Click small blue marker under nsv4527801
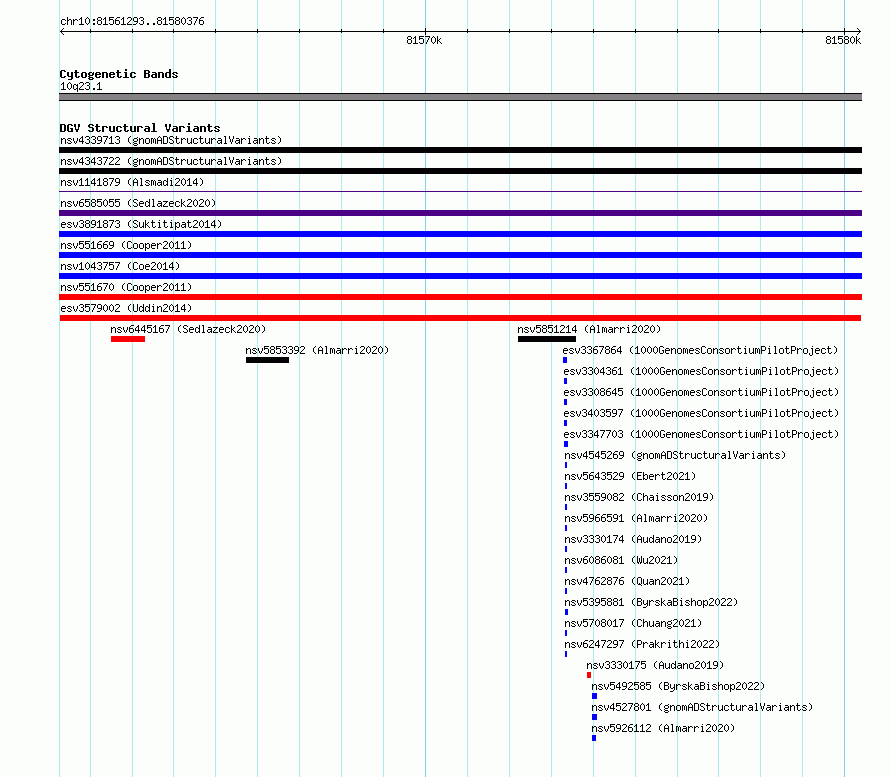Image resolution: width=890 pixels, height=777 pixels. [x=594, y=717]
